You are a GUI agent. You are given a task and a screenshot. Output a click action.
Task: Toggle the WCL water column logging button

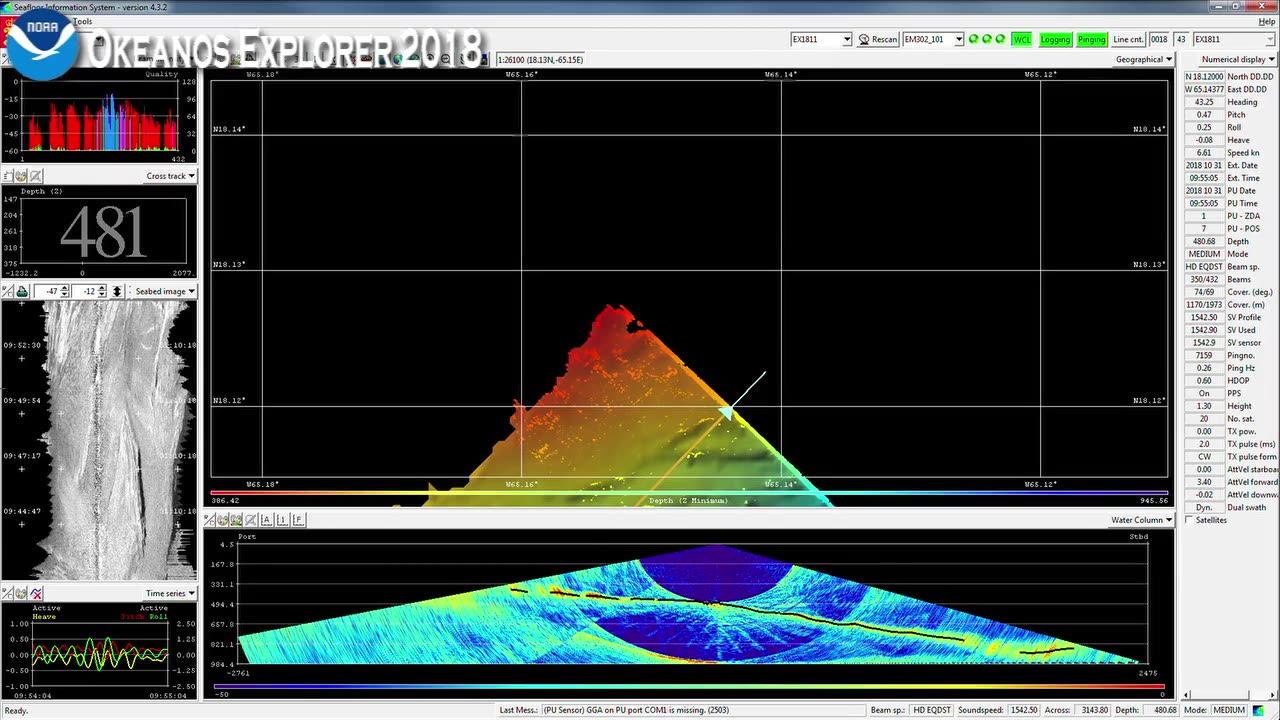click(x=1021, y=39)
